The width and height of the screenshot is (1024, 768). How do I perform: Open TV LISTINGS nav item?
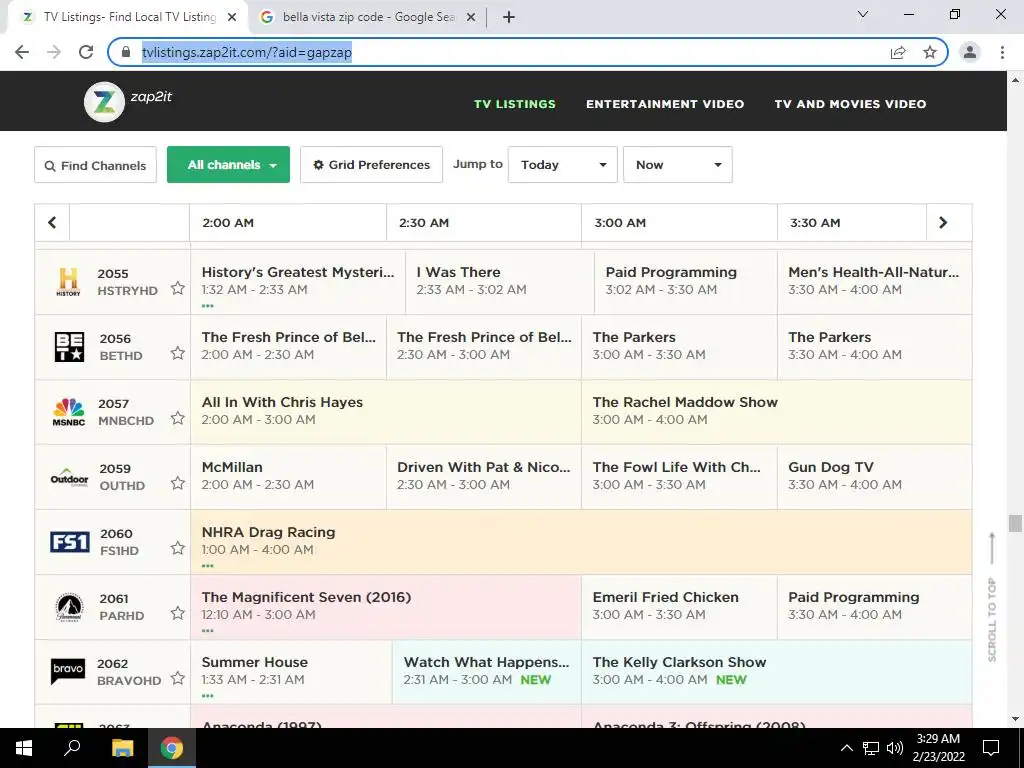(515, 104)
